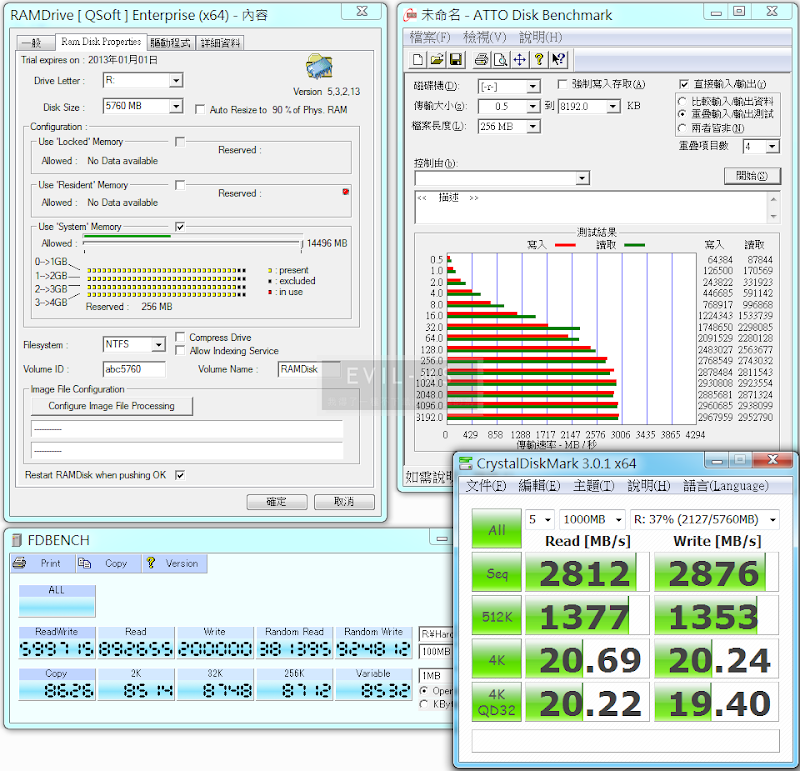Open the Filesystem NTFS dropdown
The image size is (800, 771).
[x=159, y=344]
